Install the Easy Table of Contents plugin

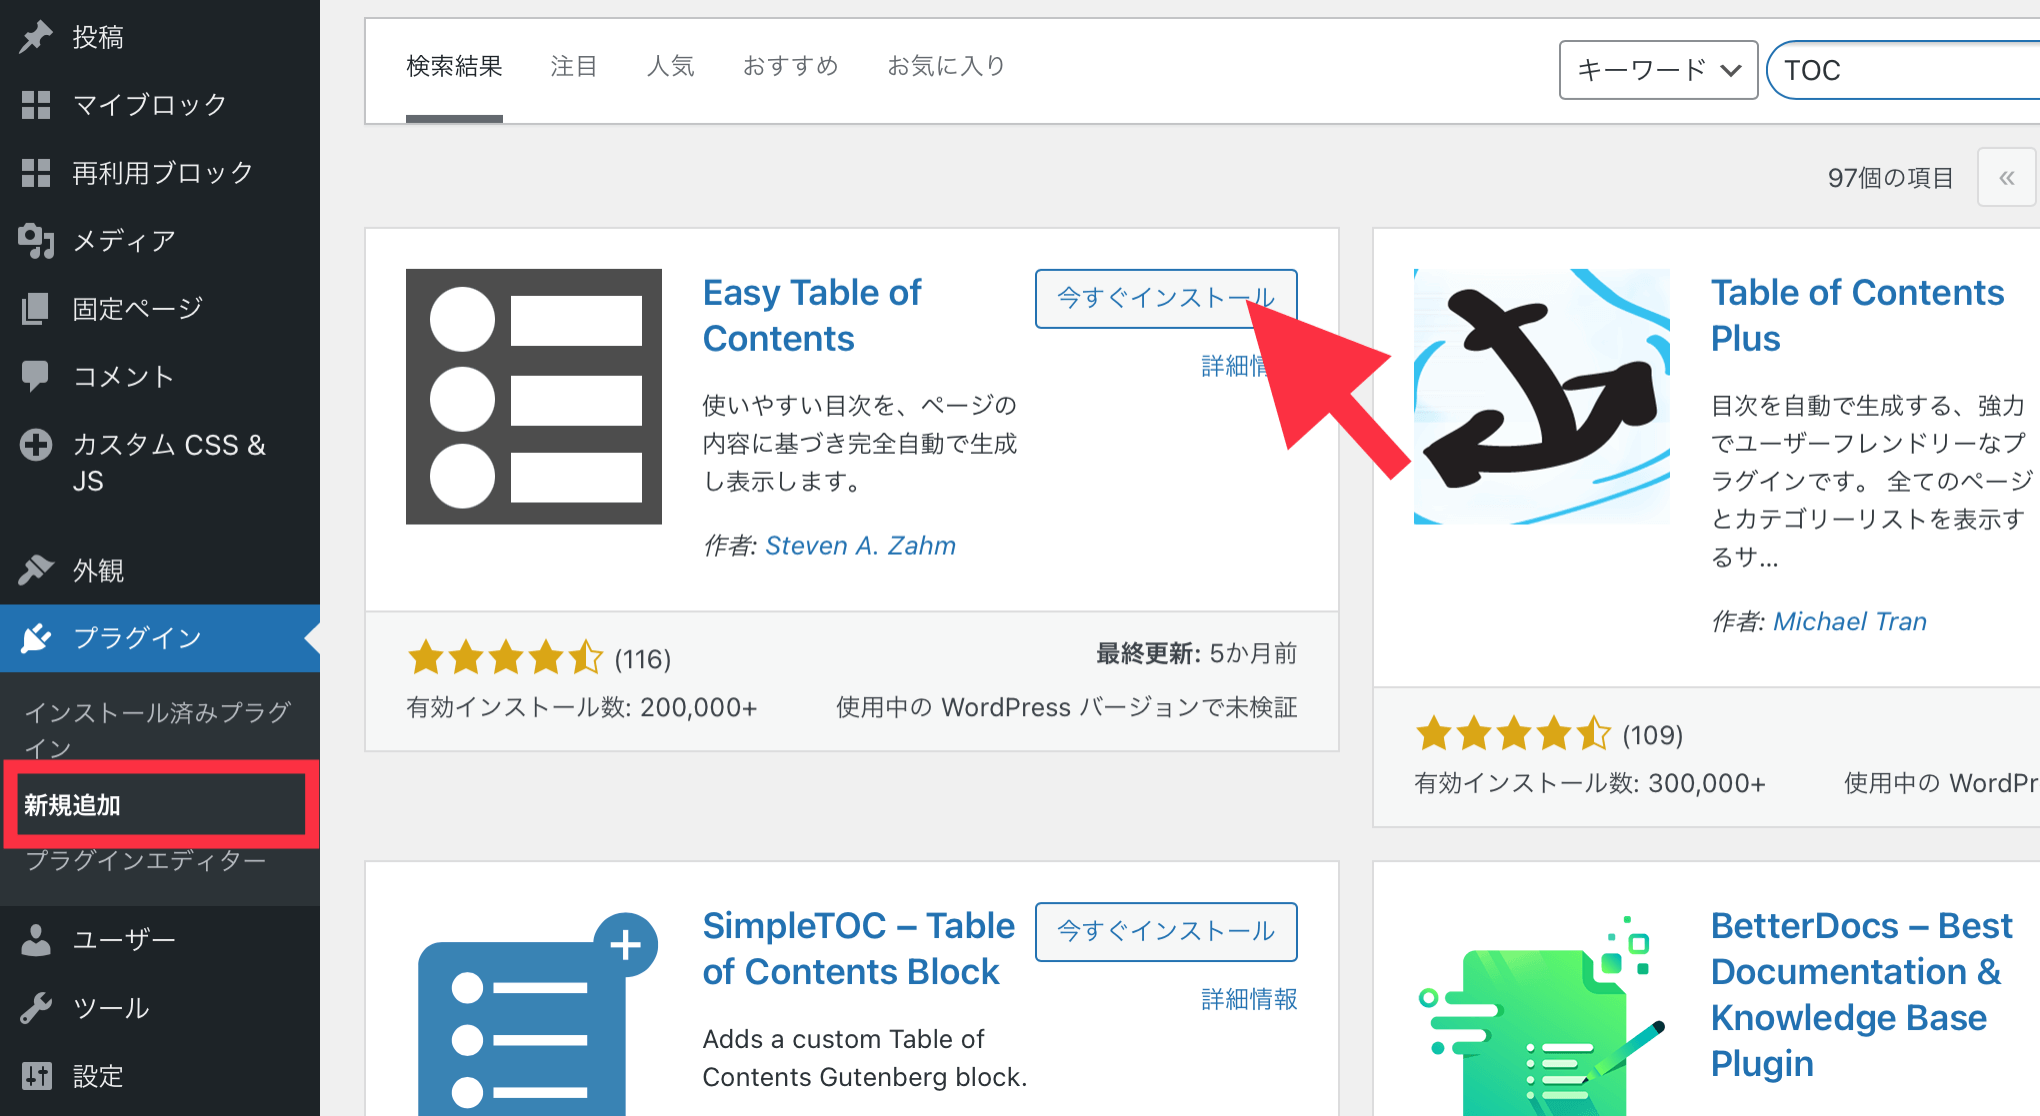(x=1166, y=298)
